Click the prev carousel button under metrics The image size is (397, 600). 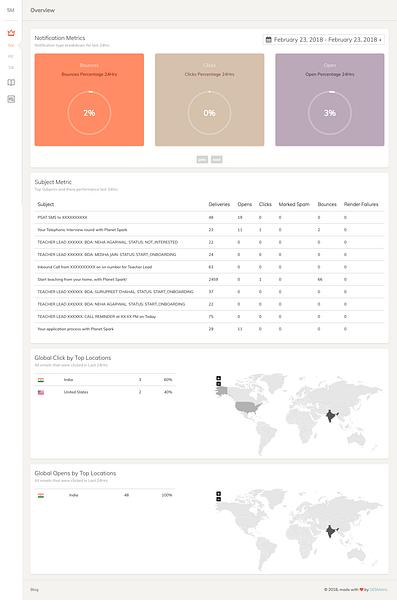[x=202, y=159]
